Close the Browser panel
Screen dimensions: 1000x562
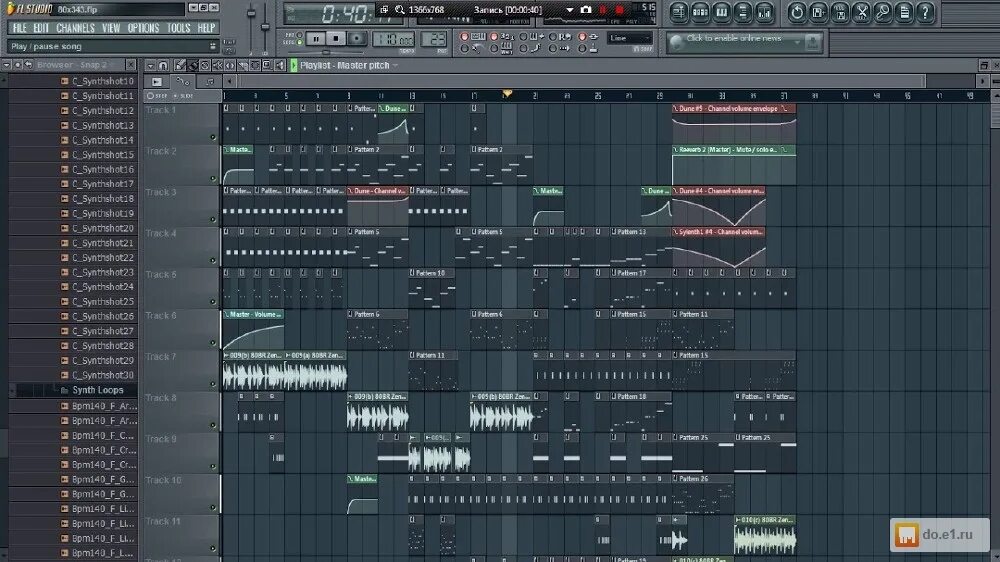pos(131,65)
